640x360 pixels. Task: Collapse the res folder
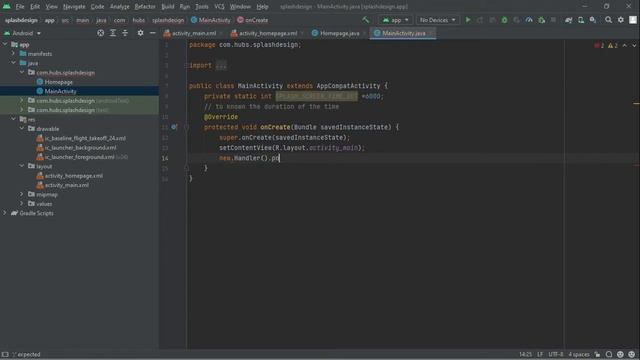coord(13,119)
